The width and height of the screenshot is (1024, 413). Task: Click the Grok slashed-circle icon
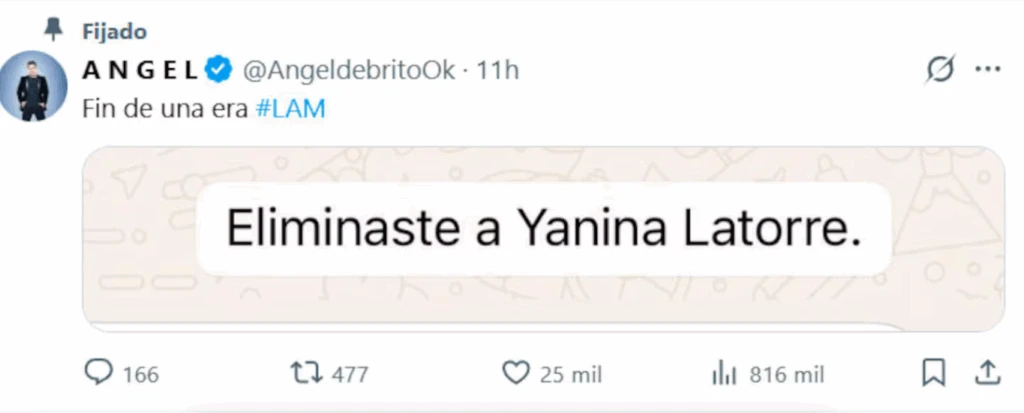pos(940,69)
